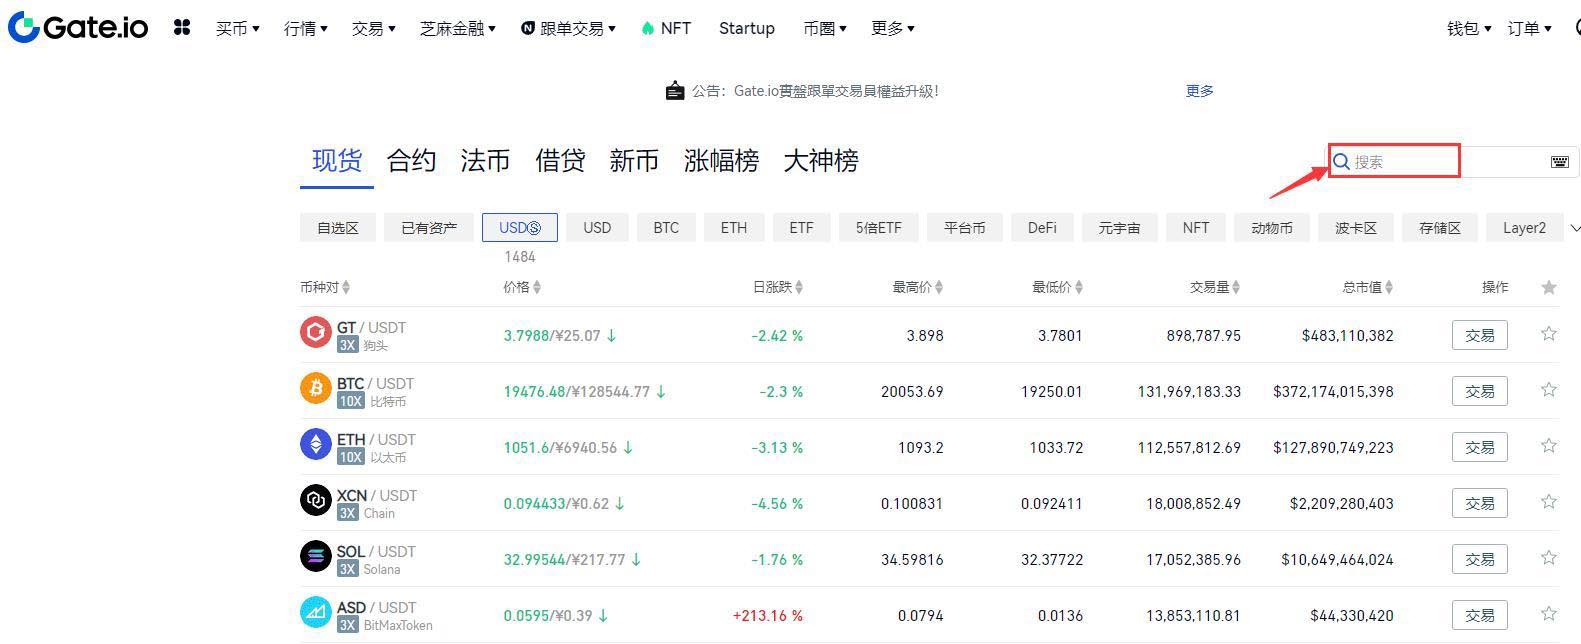Click the ETH ethereum coin icon
This screenshot has height=644, width=1581.
(316, 444)
